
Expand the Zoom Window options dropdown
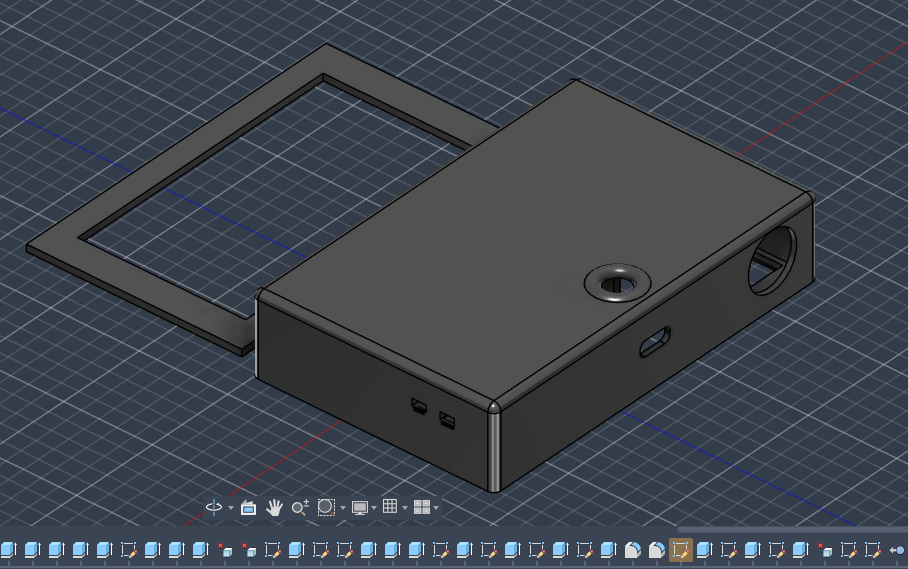[x=343, y=508]
